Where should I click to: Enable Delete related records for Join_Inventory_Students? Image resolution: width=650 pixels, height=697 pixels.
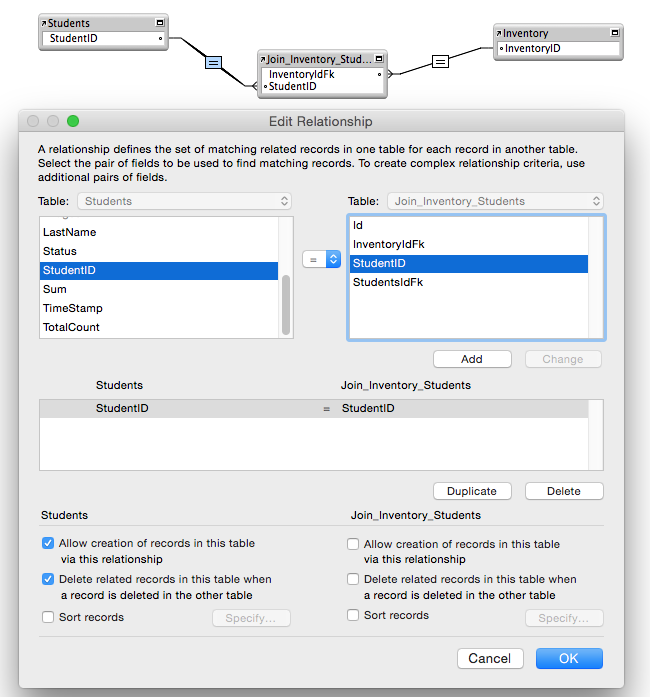point(353,579)
